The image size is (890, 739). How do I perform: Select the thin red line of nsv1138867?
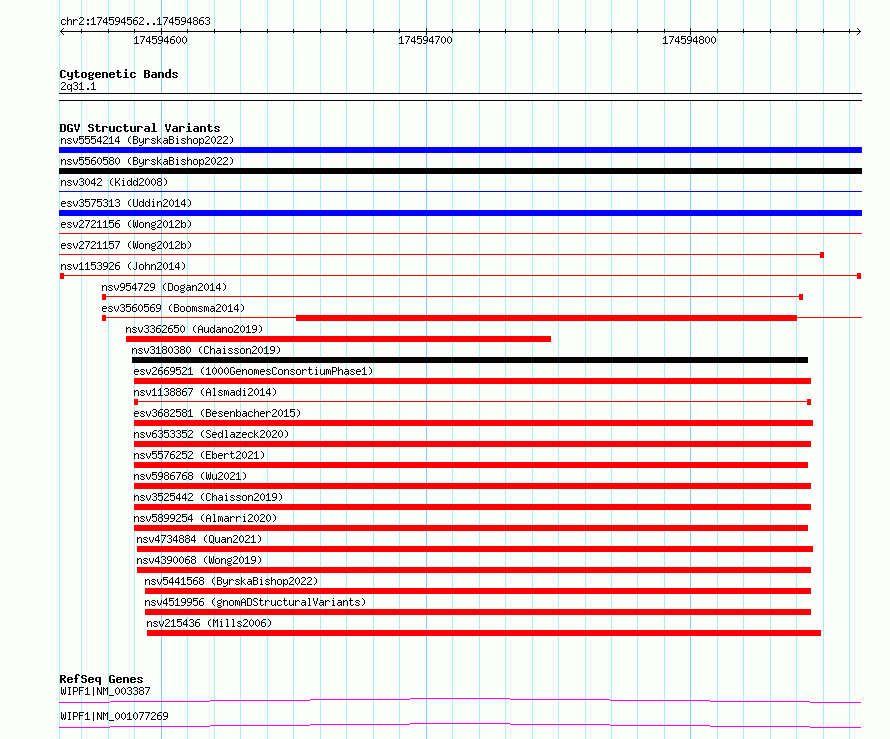coord(472,402)
